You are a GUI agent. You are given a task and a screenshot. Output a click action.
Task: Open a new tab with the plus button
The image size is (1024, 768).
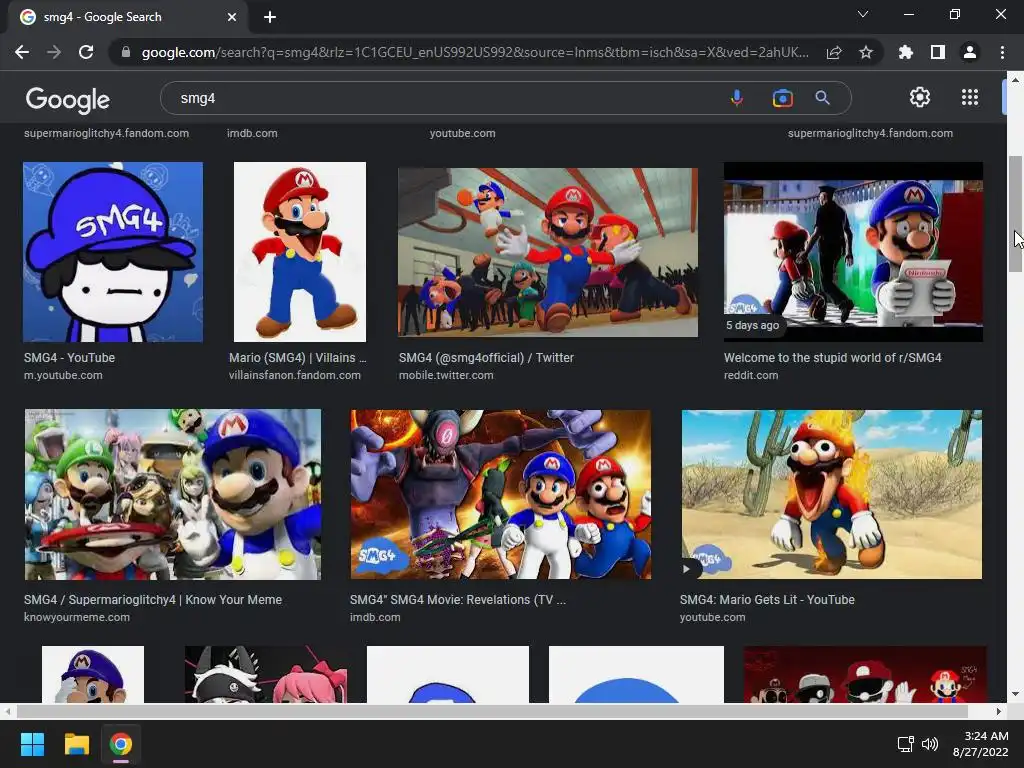tap(270, 17)
